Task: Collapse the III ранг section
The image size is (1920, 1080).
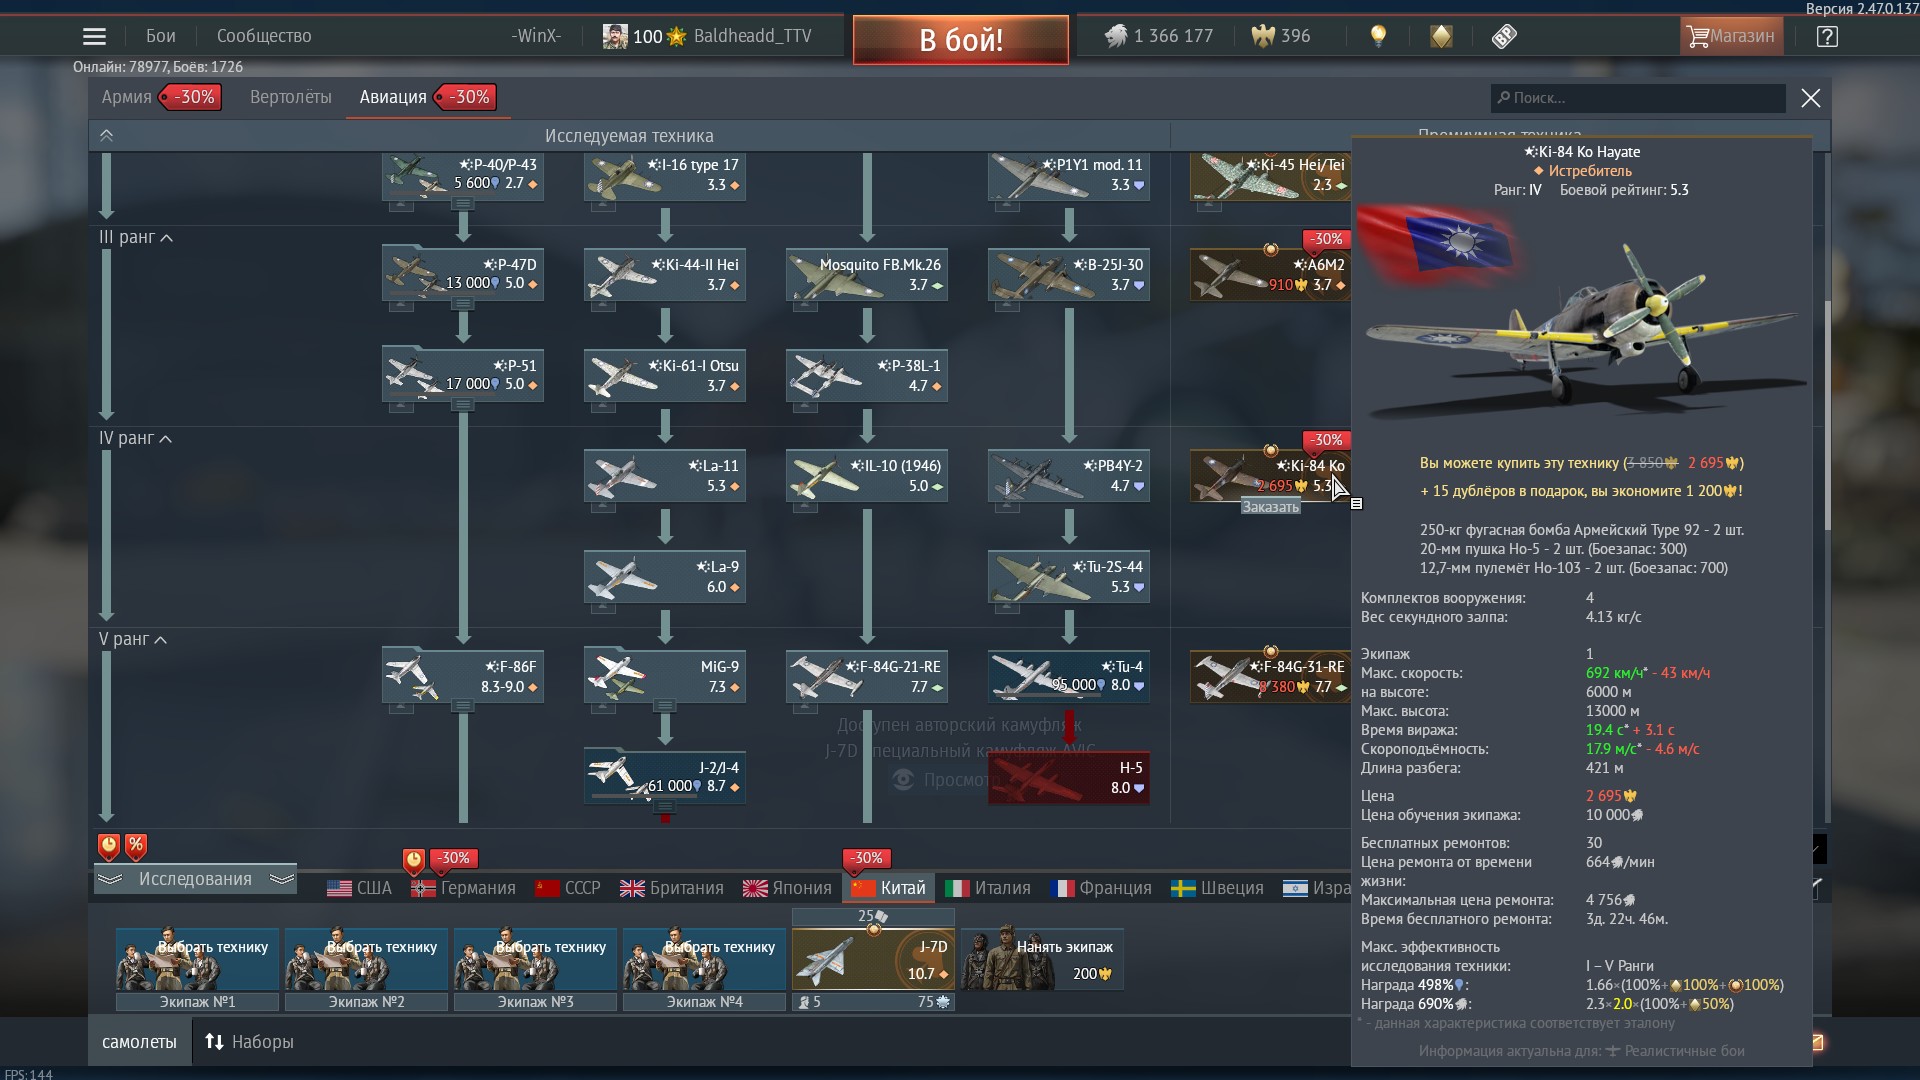Action: click(x=136, y=237)
